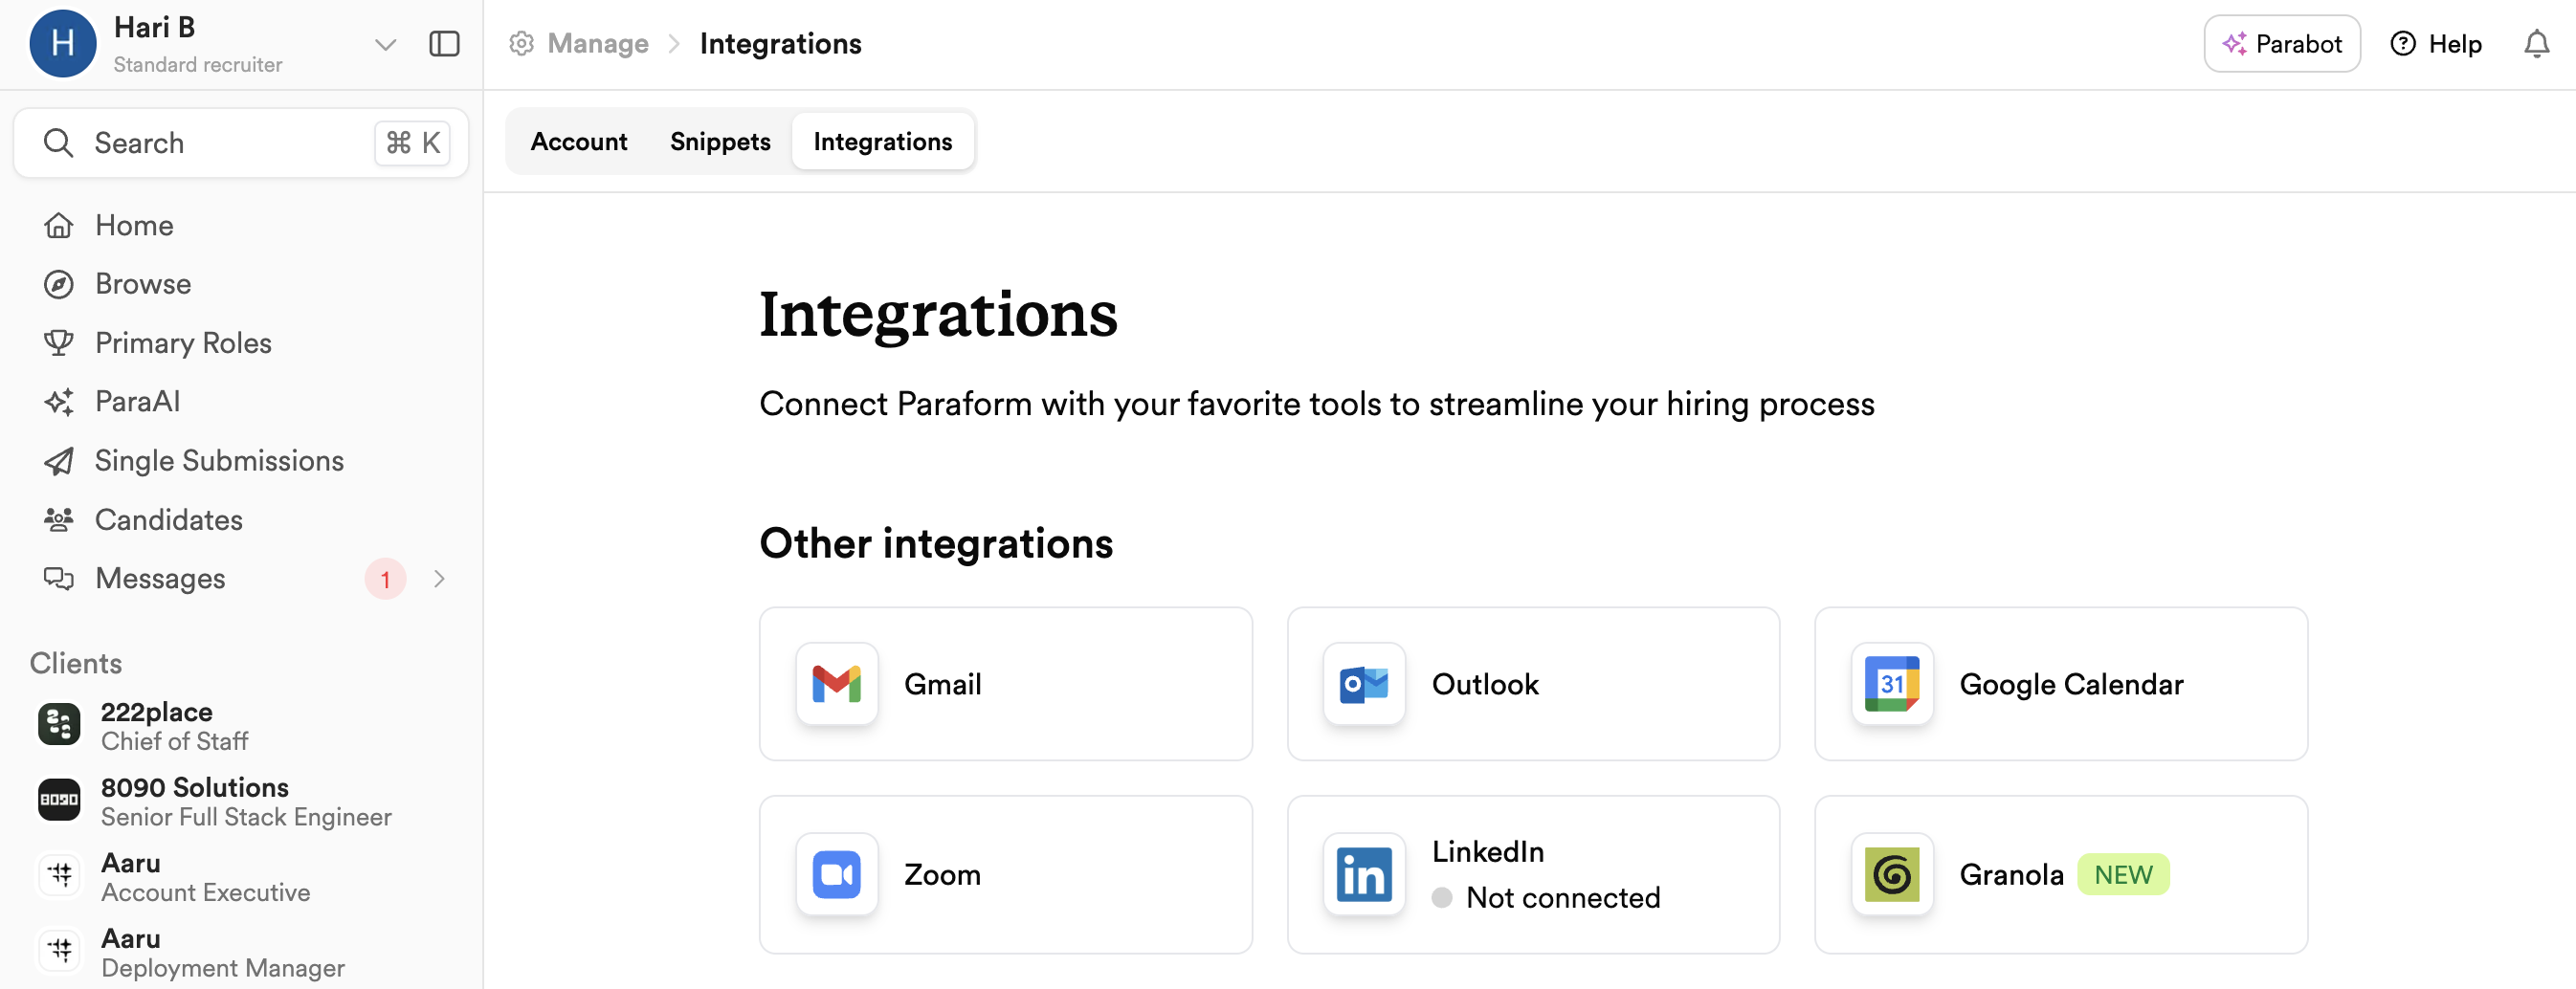
Task: Open the LinkedIn integration icon
Action: (x=1364, y=875)
